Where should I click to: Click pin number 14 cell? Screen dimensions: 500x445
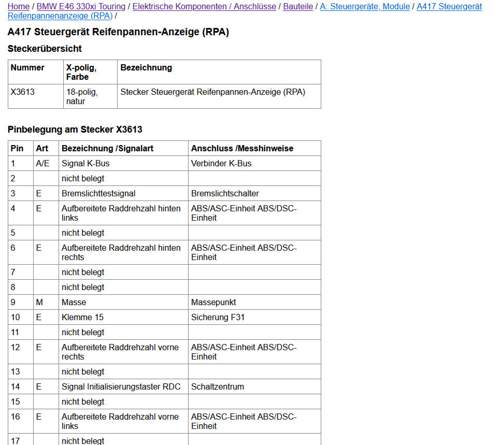pyautogui.click(x=21, y=386)
